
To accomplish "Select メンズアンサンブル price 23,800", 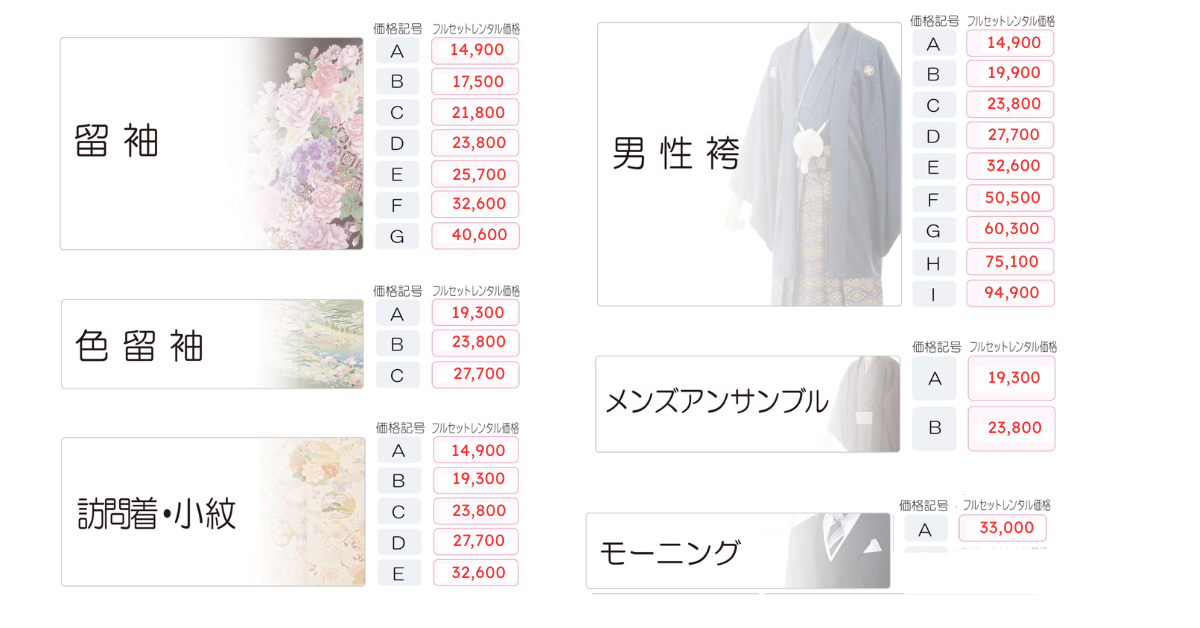I will 1011,428.
